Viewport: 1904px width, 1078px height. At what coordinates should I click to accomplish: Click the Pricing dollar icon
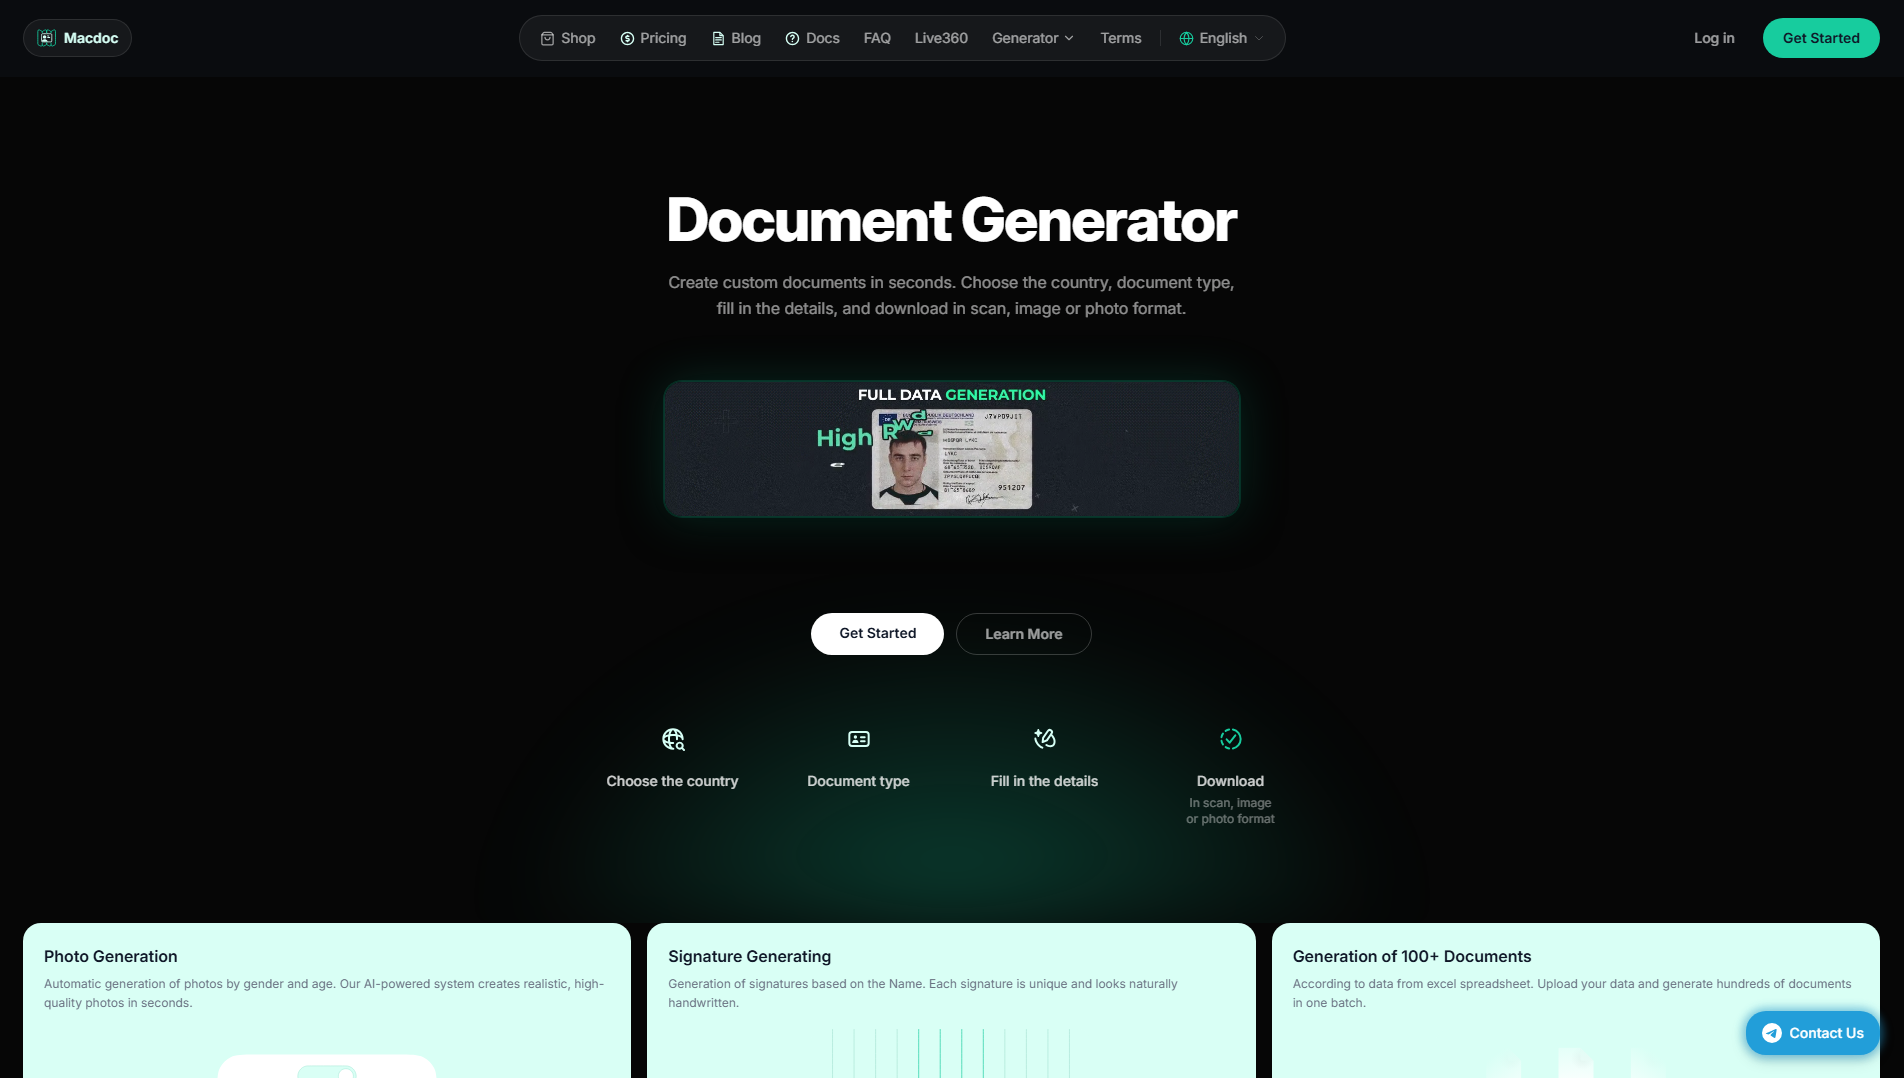pos(627,38)
